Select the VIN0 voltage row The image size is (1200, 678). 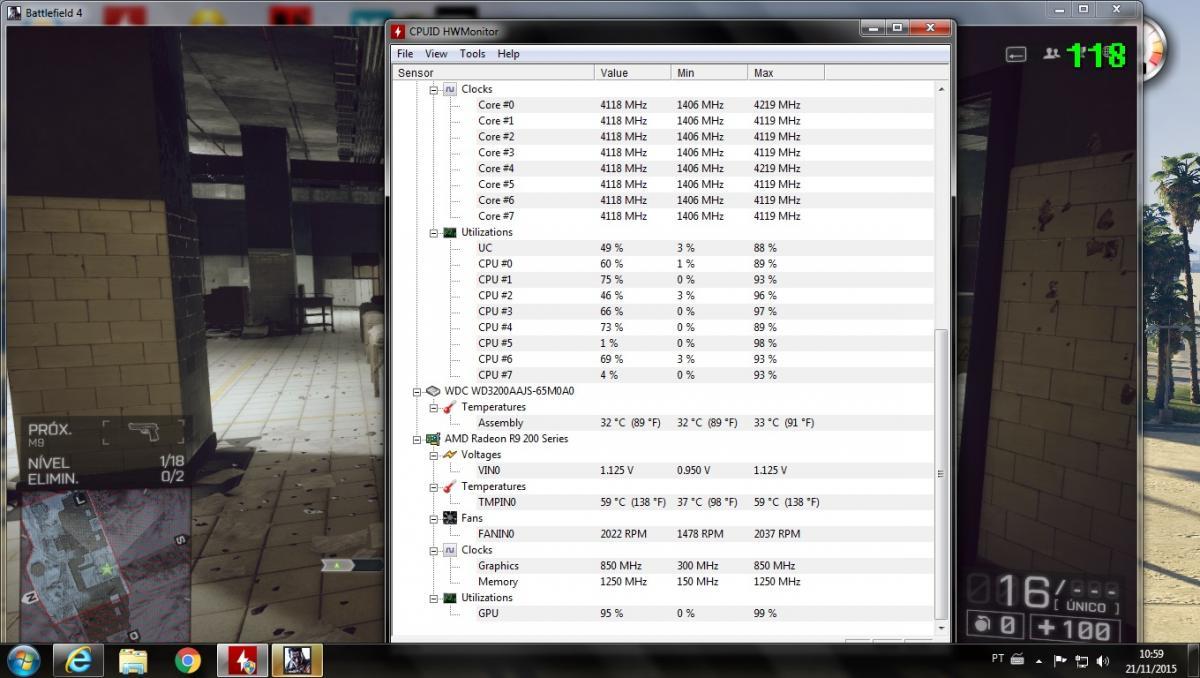(x=664, y=470)
